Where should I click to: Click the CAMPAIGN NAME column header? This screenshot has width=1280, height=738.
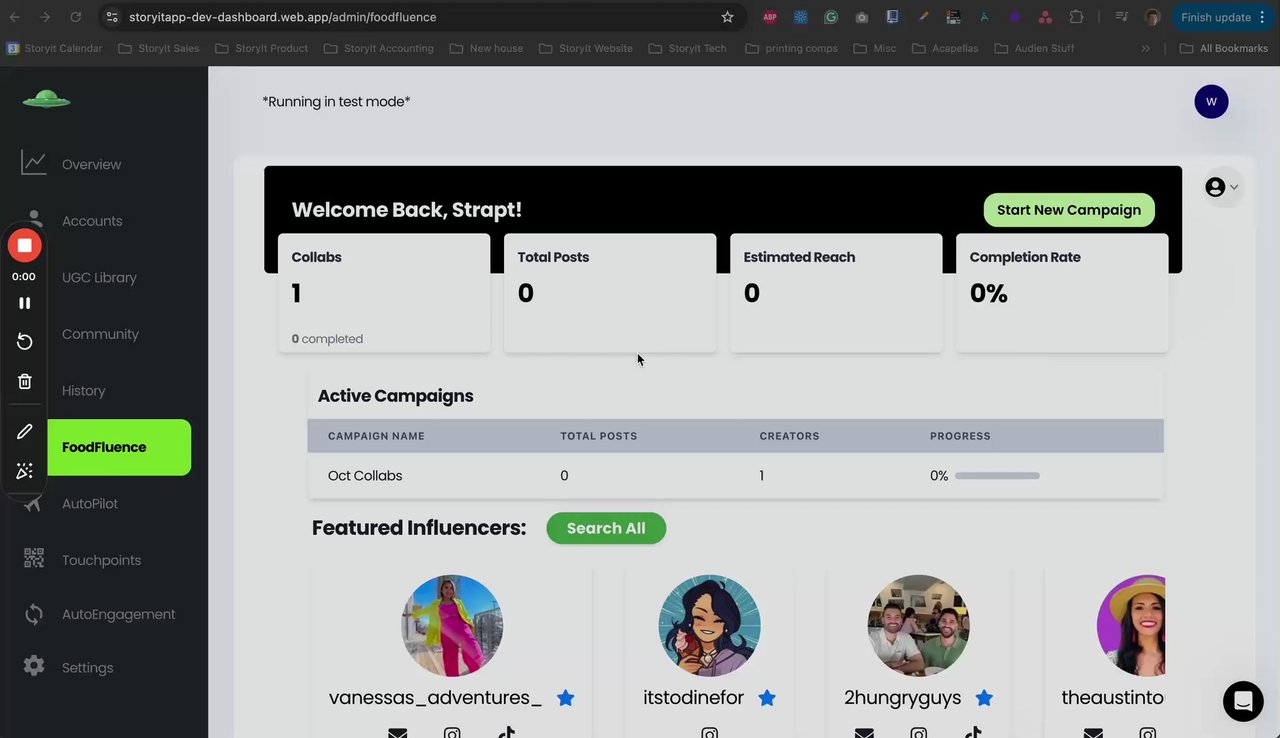tap(376, 436)
